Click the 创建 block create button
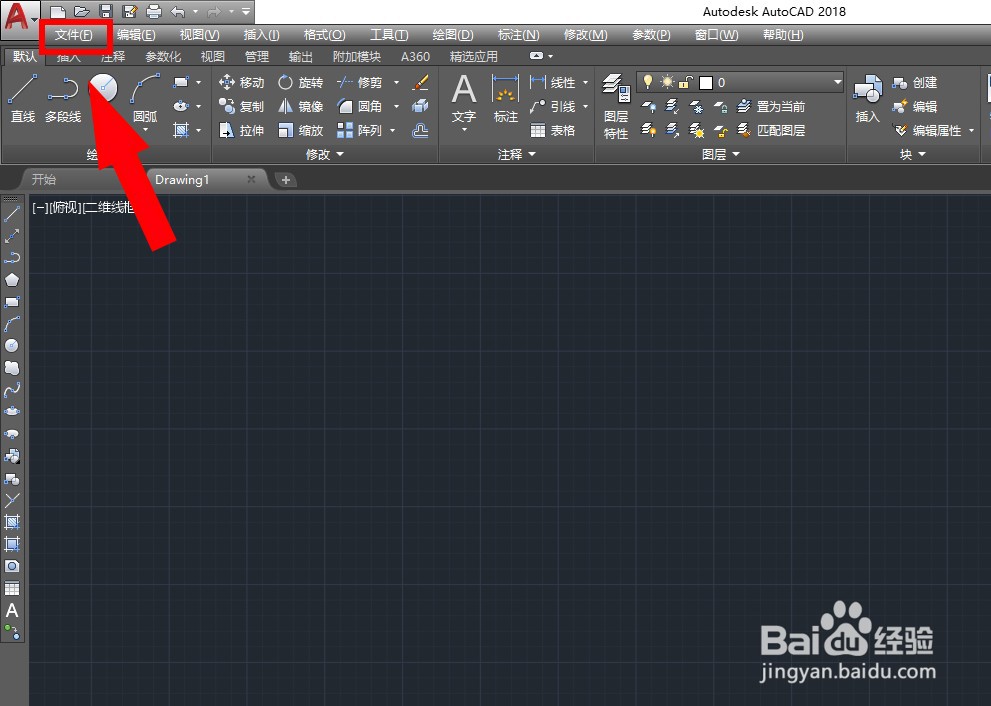This screenshot has width=991, height=706. [x=915, y=83]
